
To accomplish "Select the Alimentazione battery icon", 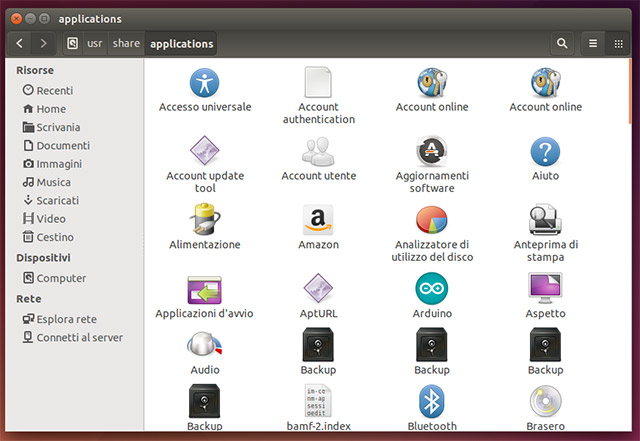I will click(x=204, y=219).
